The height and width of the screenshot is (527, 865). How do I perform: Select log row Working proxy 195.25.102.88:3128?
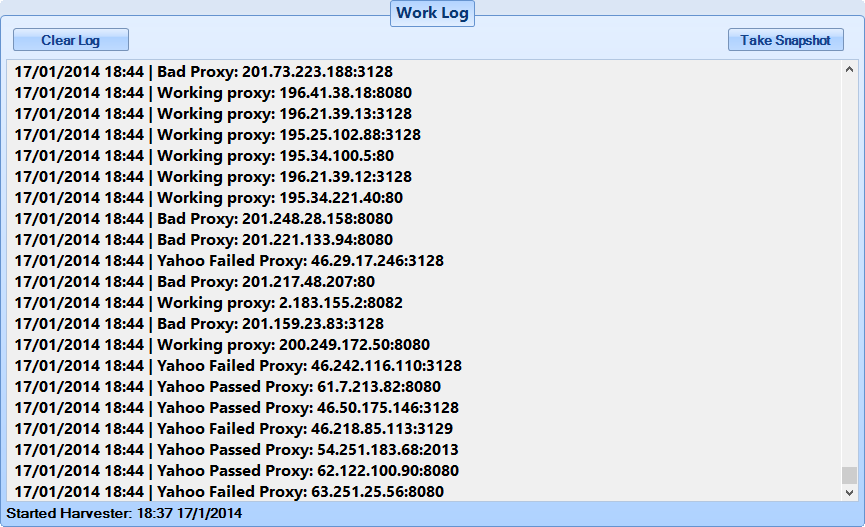217,135
